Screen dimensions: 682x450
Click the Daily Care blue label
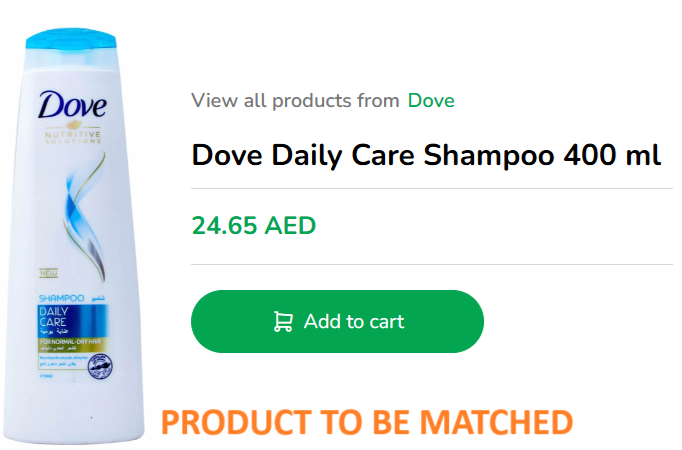point(72,321)
